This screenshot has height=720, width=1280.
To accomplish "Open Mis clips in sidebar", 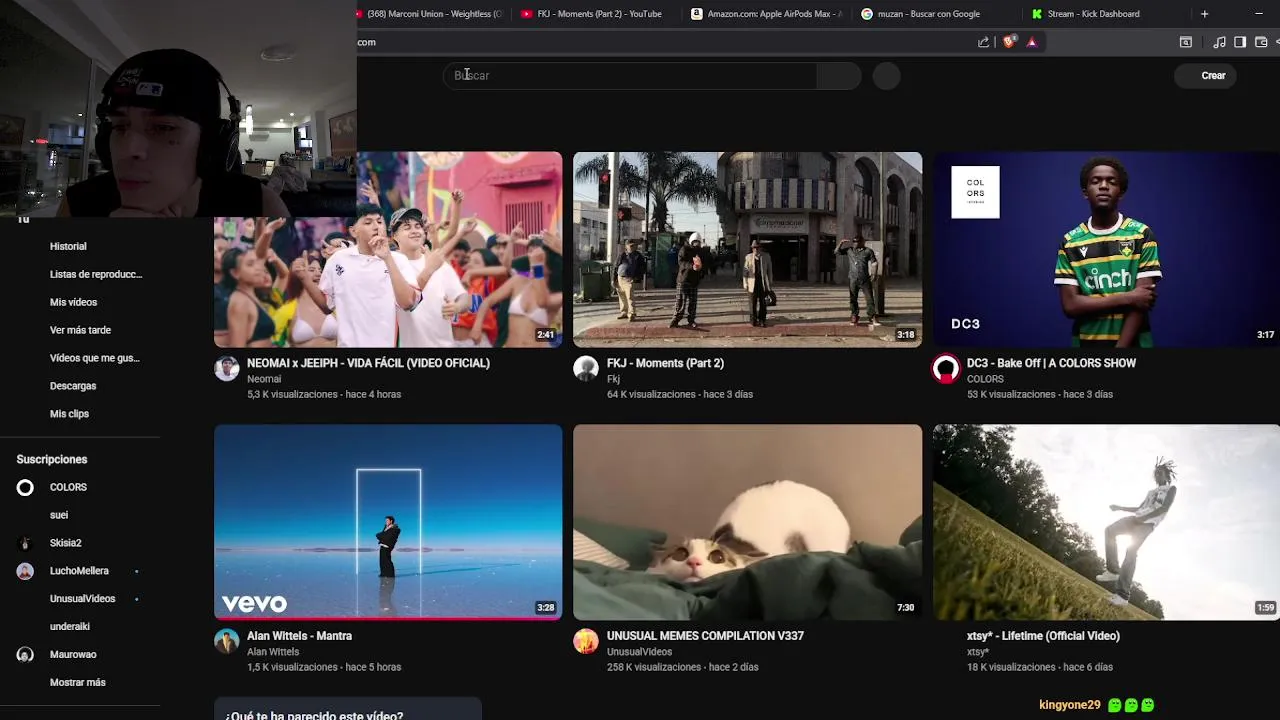I will [x=69, y=414].
